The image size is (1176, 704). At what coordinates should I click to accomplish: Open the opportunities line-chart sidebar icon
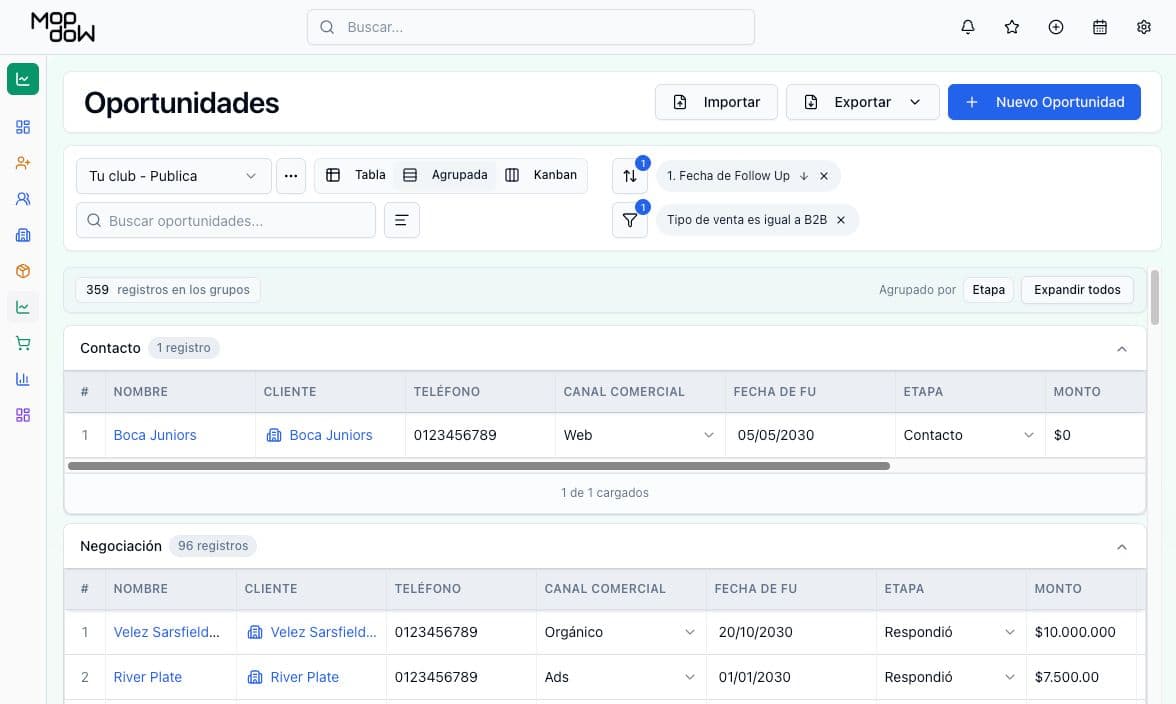click(22, 307)
